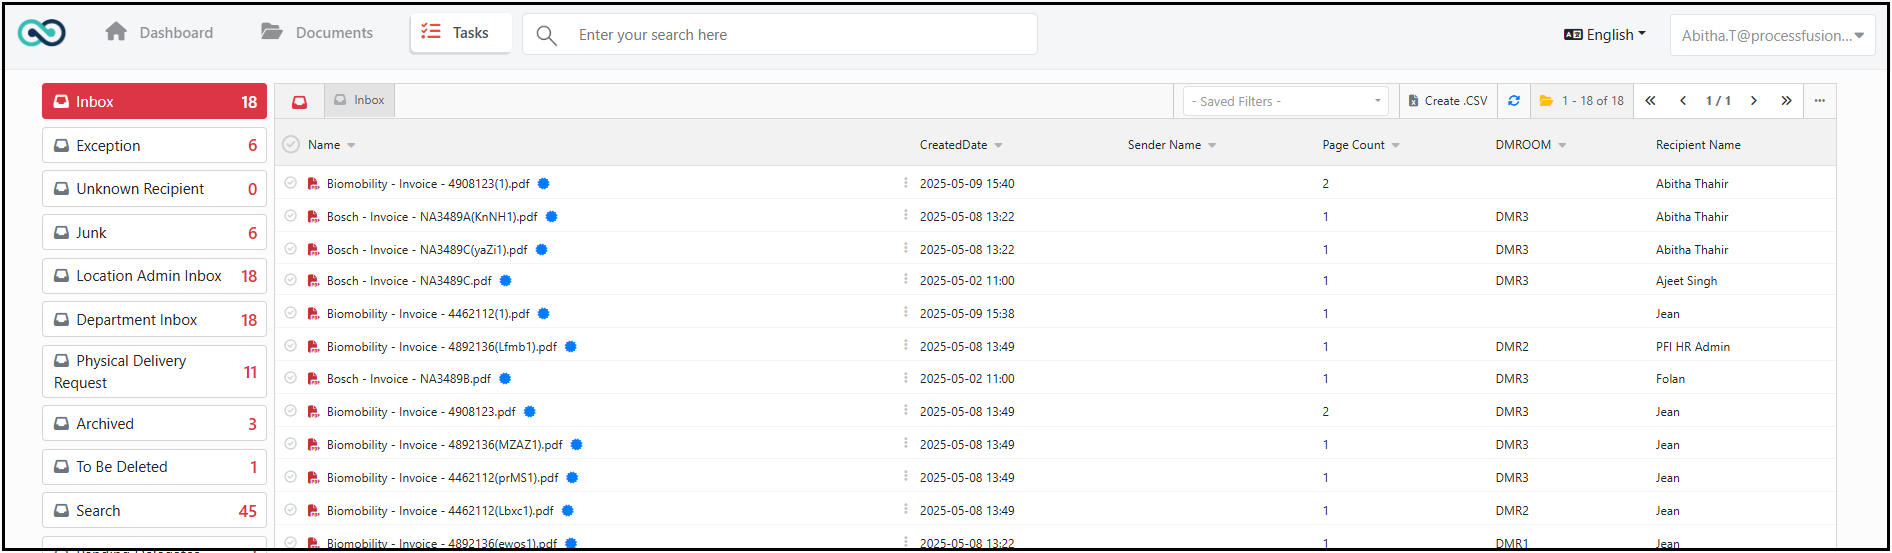Go to previous page arrow
This screenshot has height=553, width=1892.
click(x=1683, y=101)
